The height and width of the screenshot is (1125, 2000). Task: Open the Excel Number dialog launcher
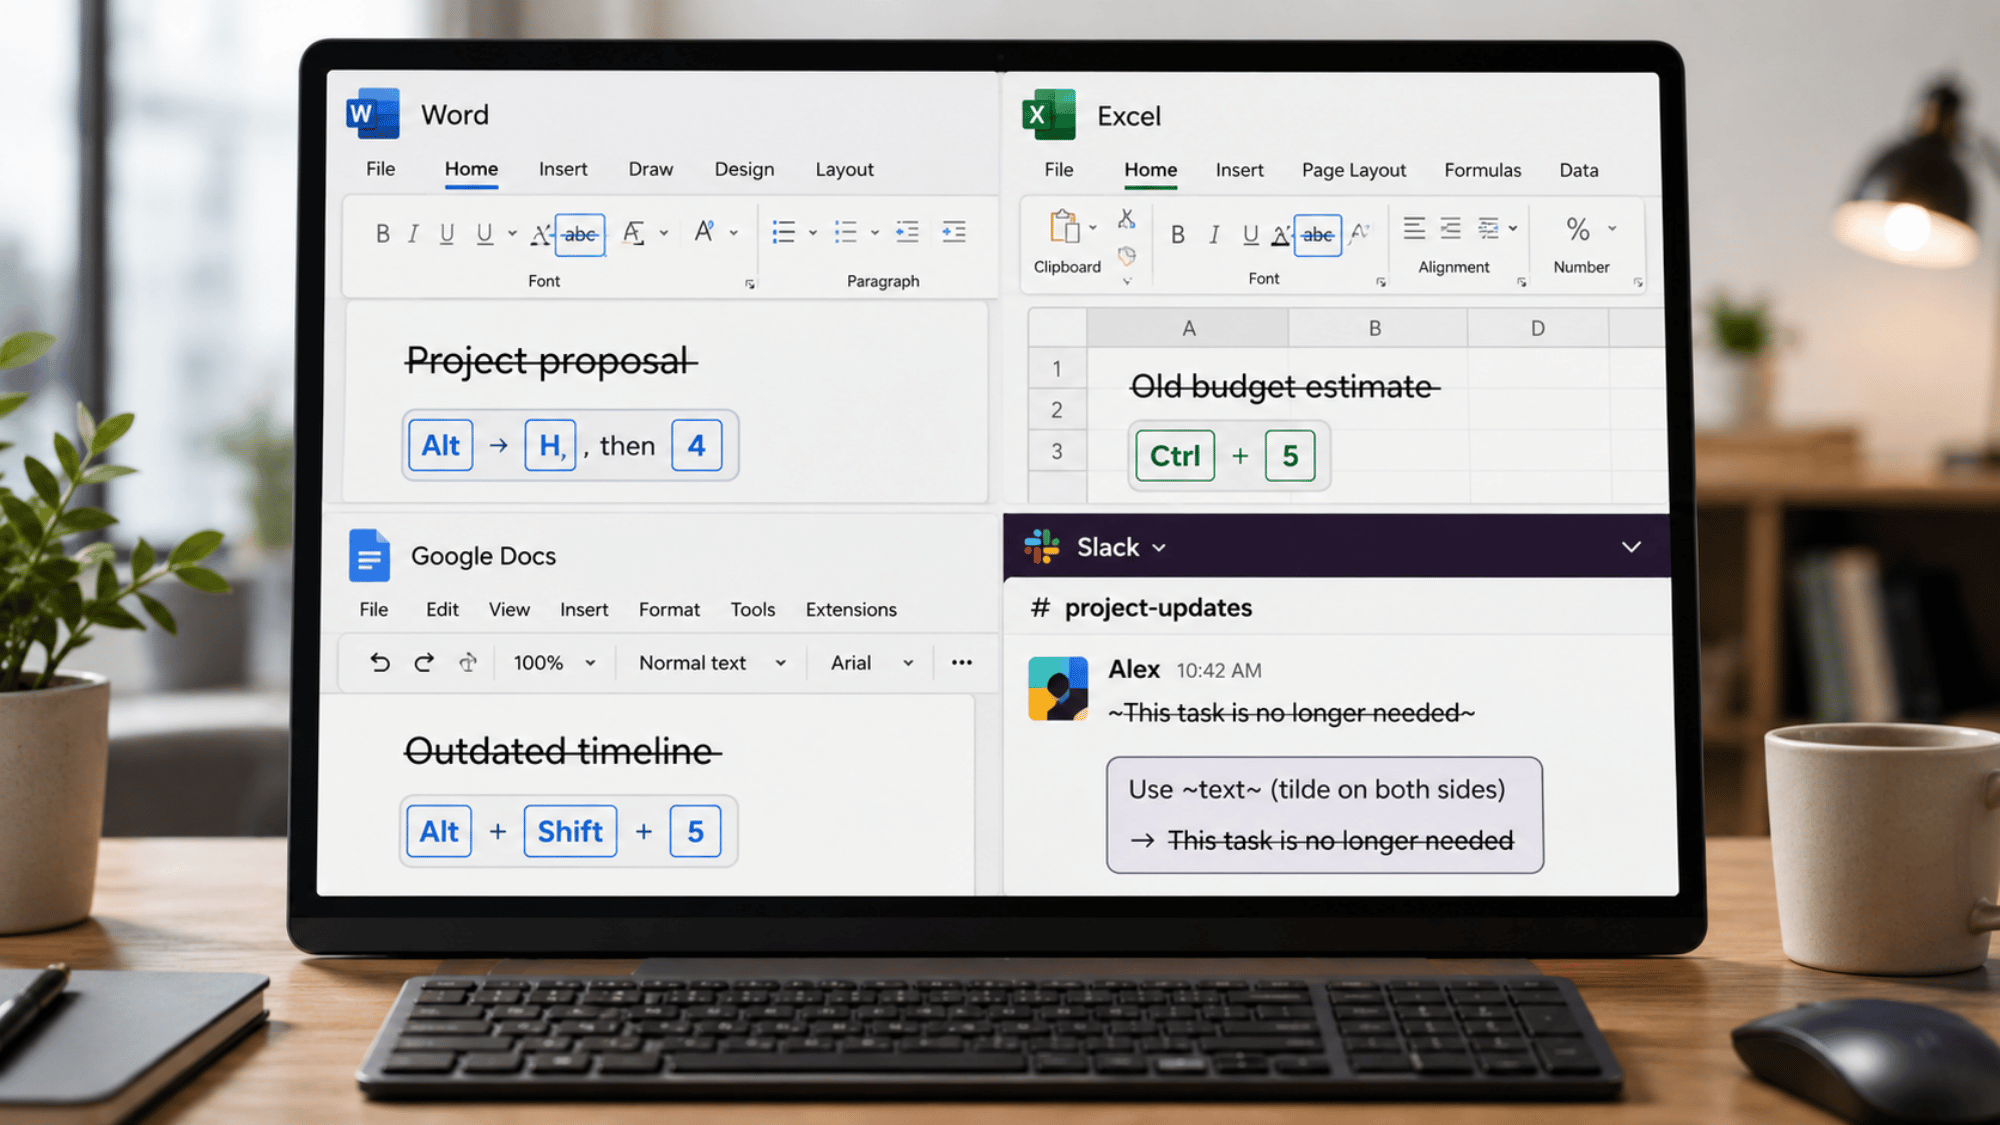pyautogui.click(x=1638, y=282)
